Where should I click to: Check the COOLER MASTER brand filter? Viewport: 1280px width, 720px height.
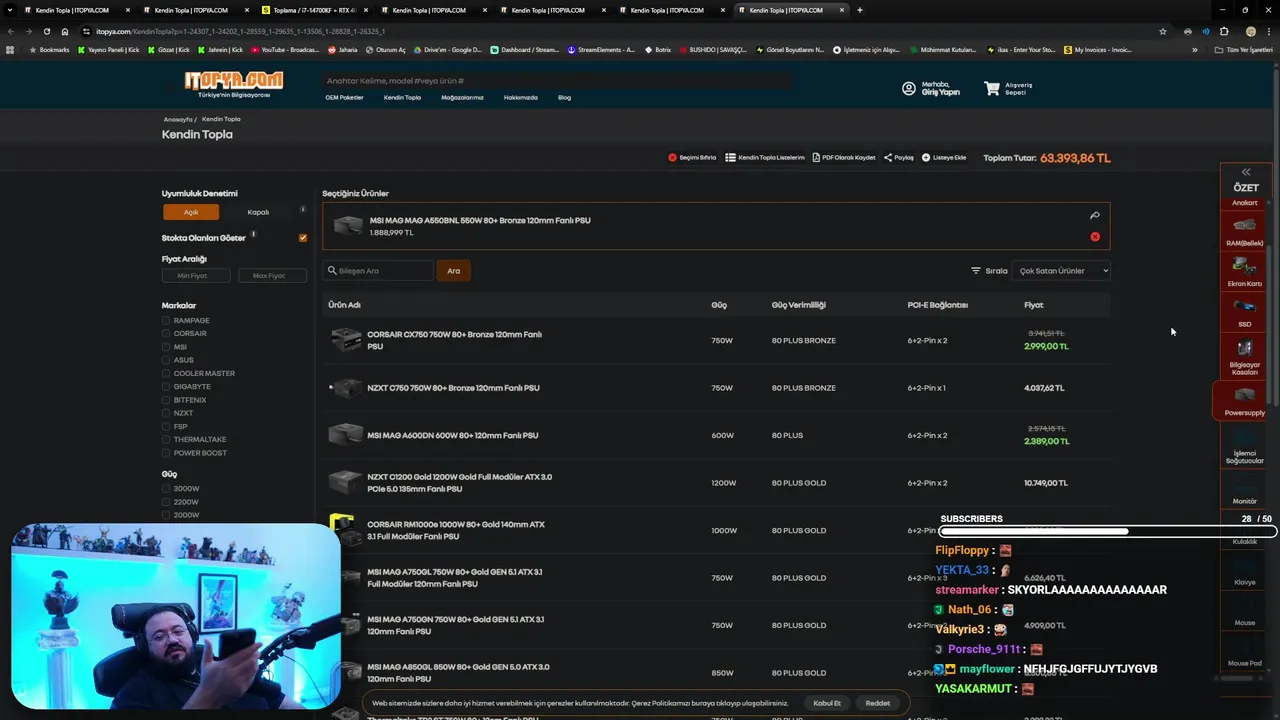[166, 374]
